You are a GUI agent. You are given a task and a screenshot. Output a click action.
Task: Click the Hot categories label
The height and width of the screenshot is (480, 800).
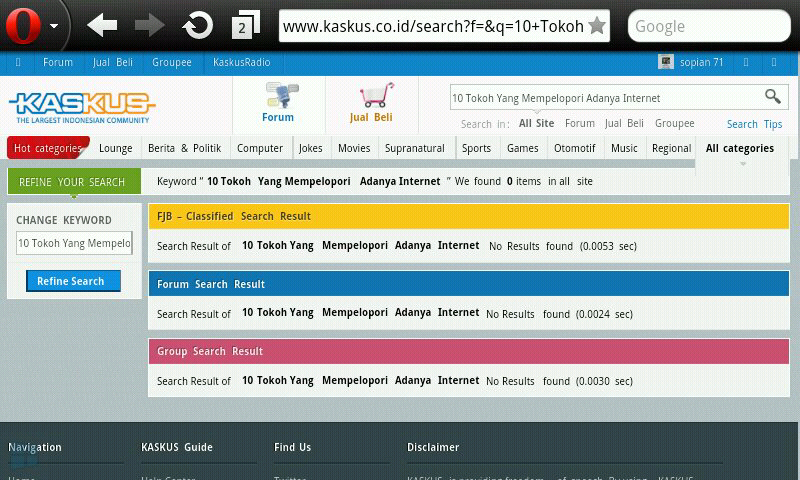click(48, 148)
